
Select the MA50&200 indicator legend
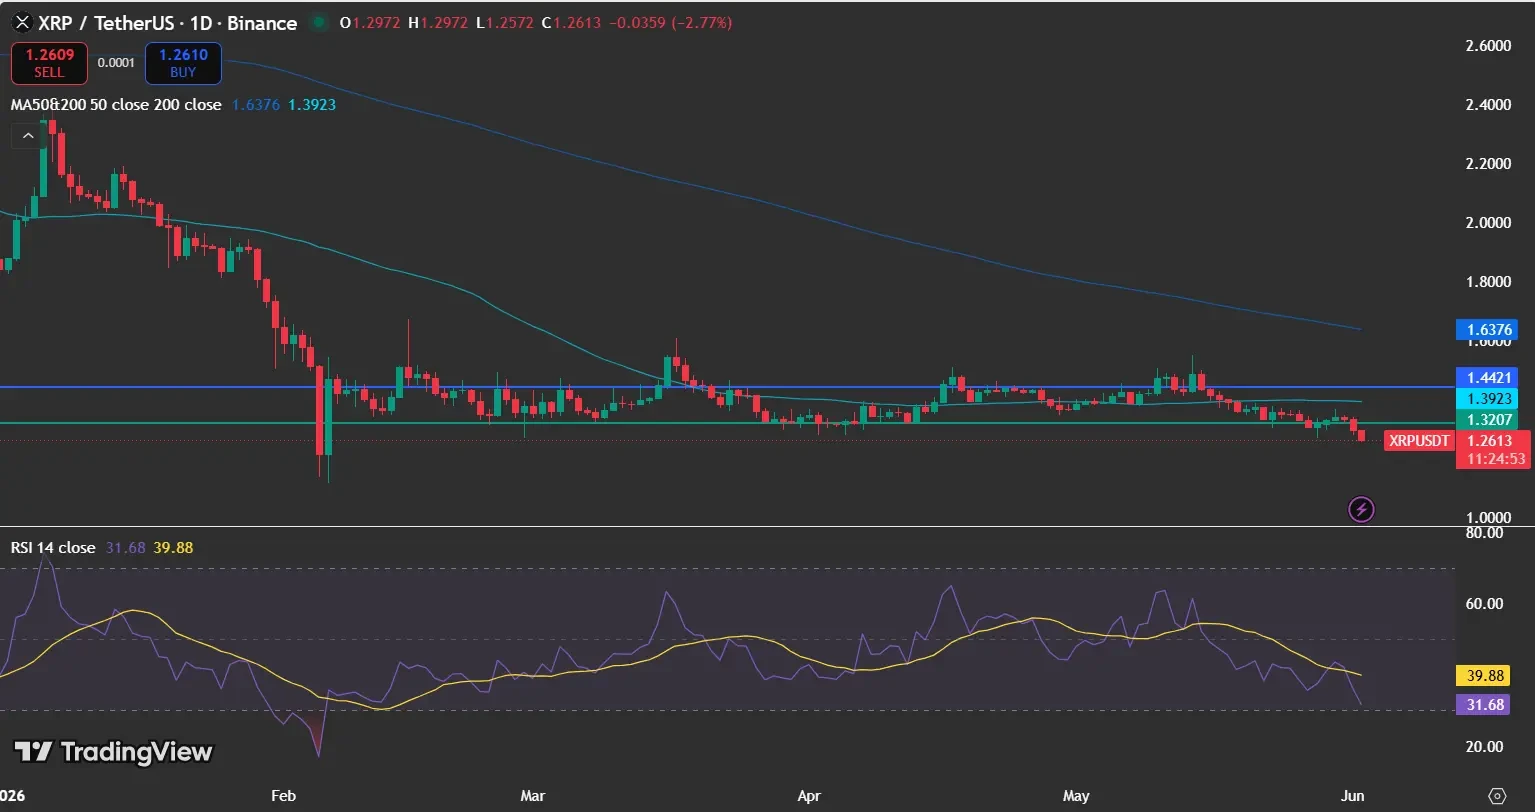(116, 104)
